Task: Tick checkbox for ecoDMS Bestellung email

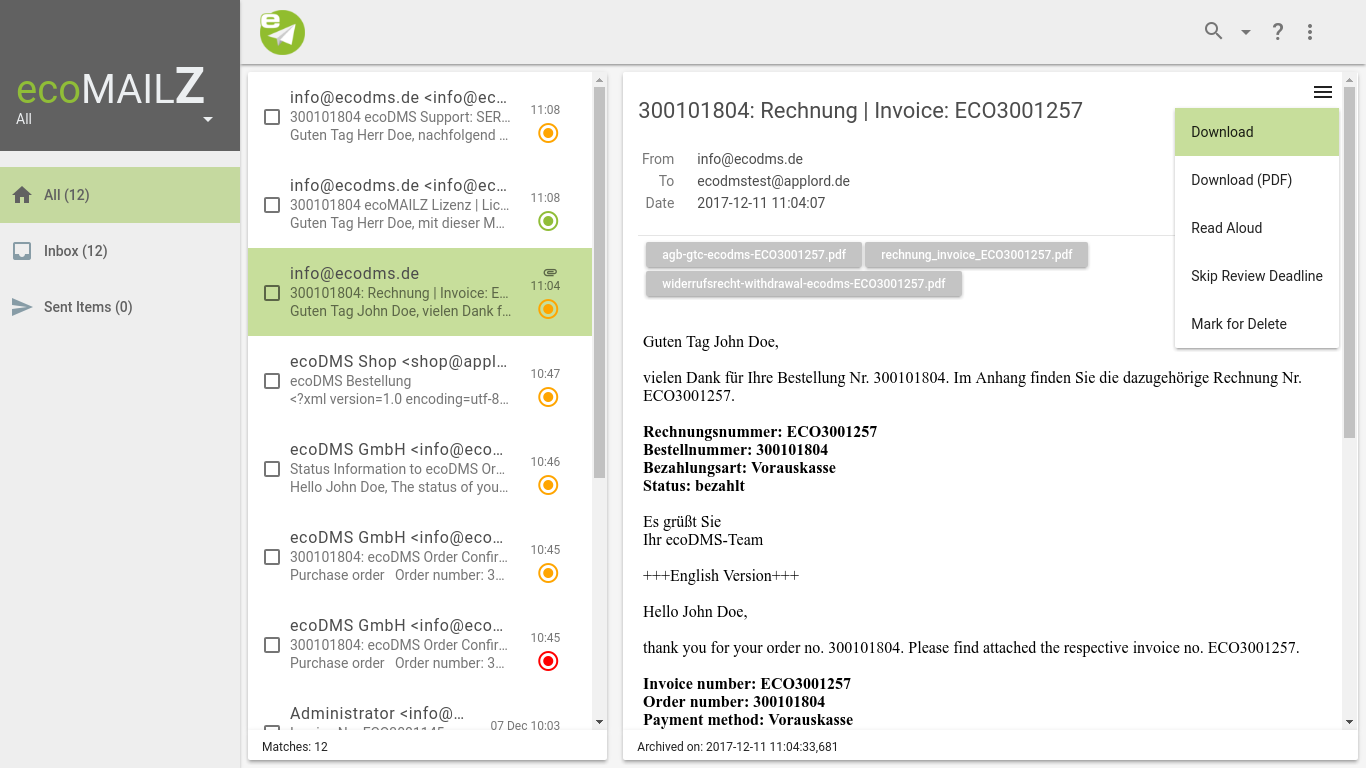Action: tap(272, 381)
